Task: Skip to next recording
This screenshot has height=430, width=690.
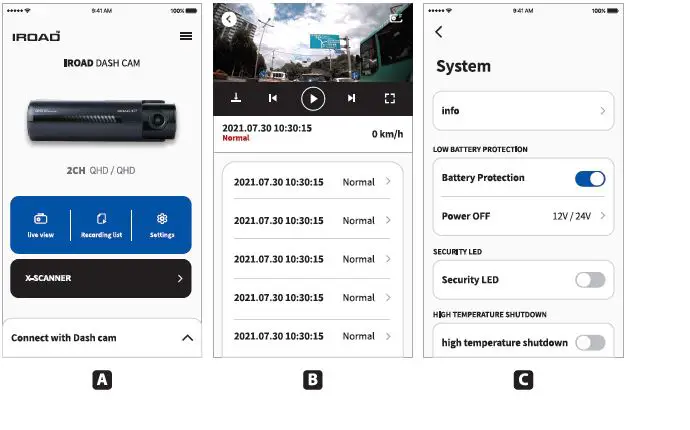Action: pyautogui.click(x=351, y=98)
